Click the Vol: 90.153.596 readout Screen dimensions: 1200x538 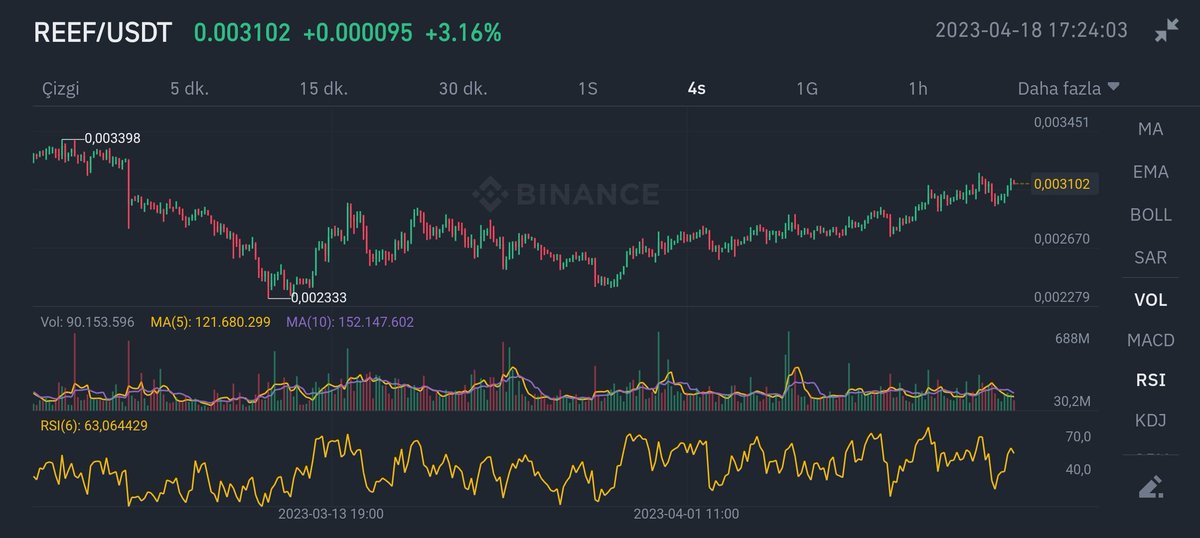click(x=87, y=322)
